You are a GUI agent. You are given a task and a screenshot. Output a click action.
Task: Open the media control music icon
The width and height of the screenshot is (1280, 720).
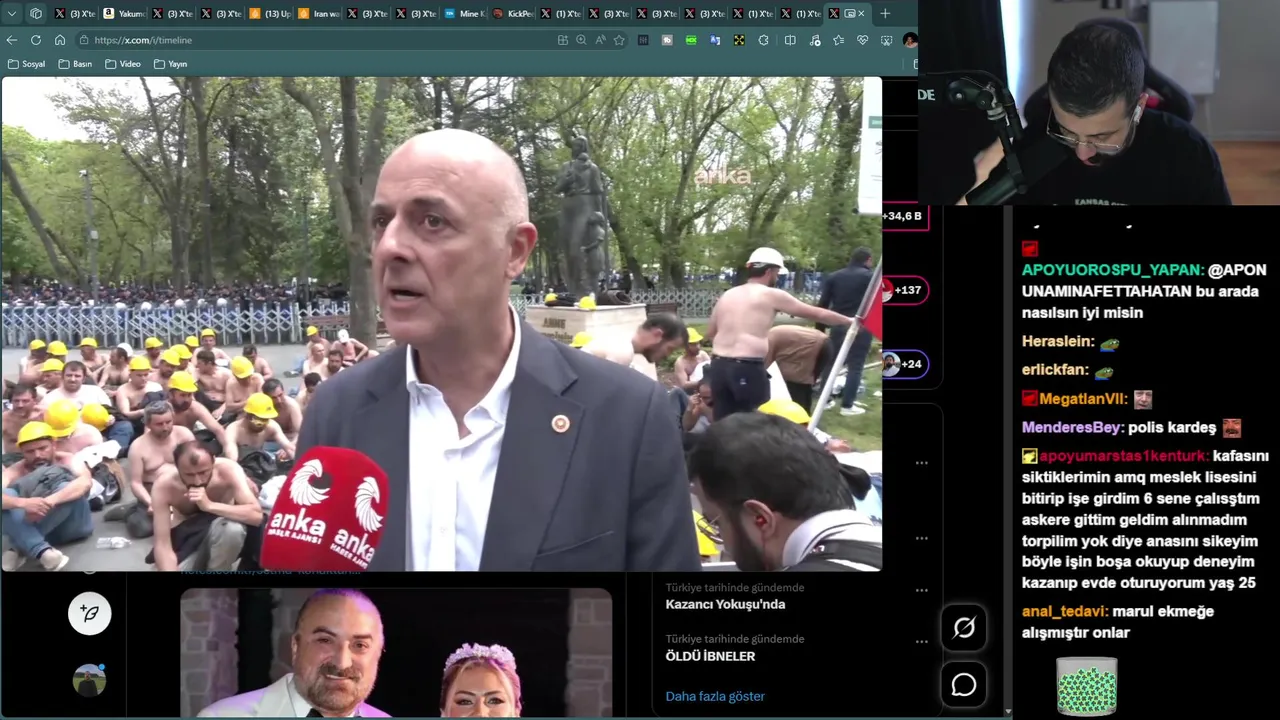(x=814, y=40)
